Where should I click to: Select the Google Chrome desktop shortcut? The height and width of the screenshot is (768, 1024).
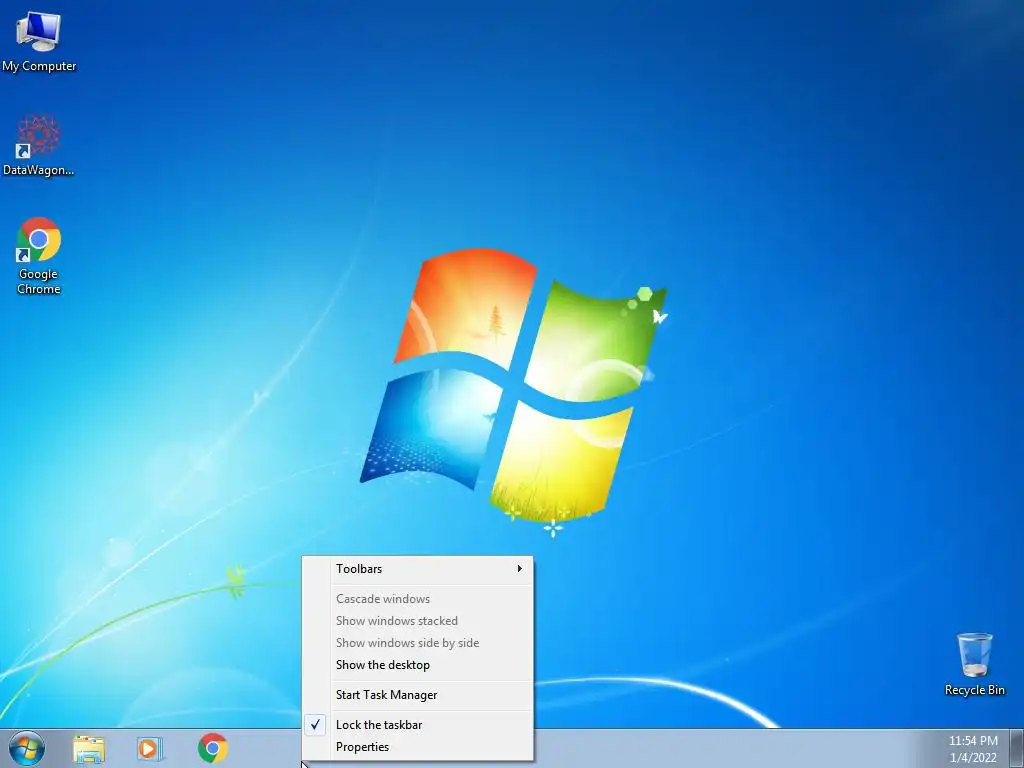tap(39, 256)
